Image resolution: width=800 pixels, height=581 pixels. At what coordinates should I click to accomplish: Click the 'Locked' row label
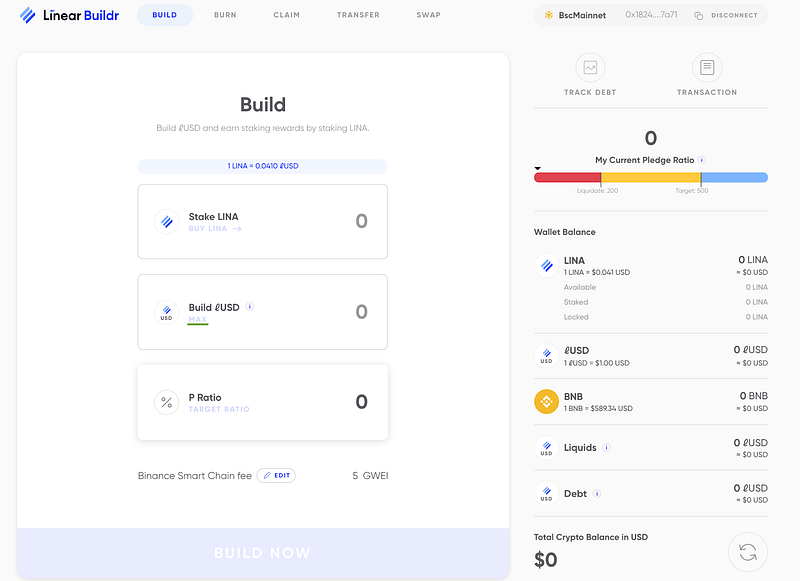(576, 317)
